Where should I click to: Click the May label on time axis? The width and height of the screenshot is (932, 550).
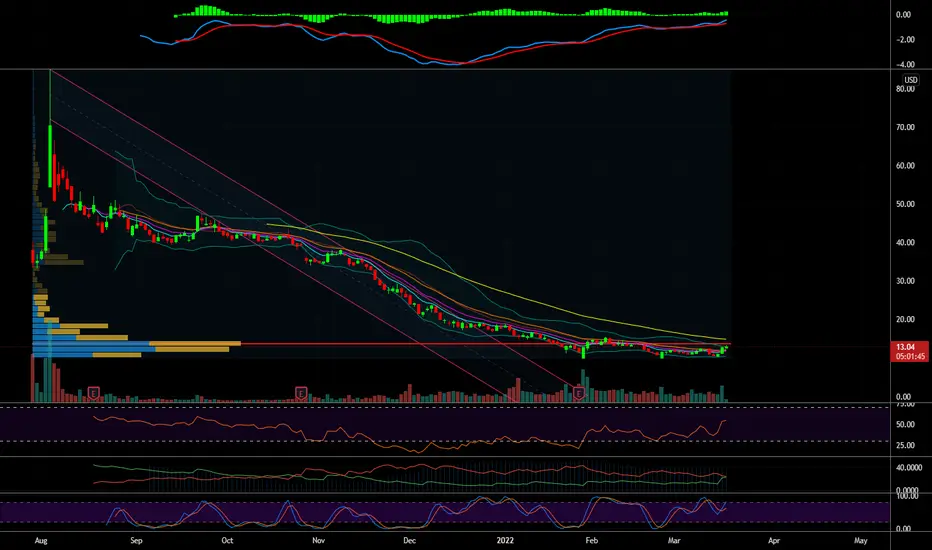[860, 540]
